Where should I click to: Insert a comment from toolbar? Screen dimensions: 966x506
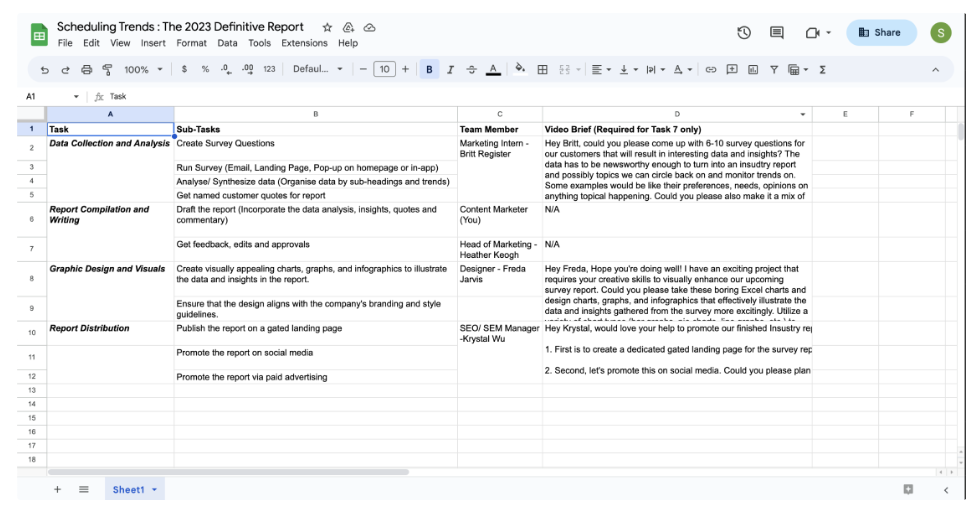click(732, 70)
